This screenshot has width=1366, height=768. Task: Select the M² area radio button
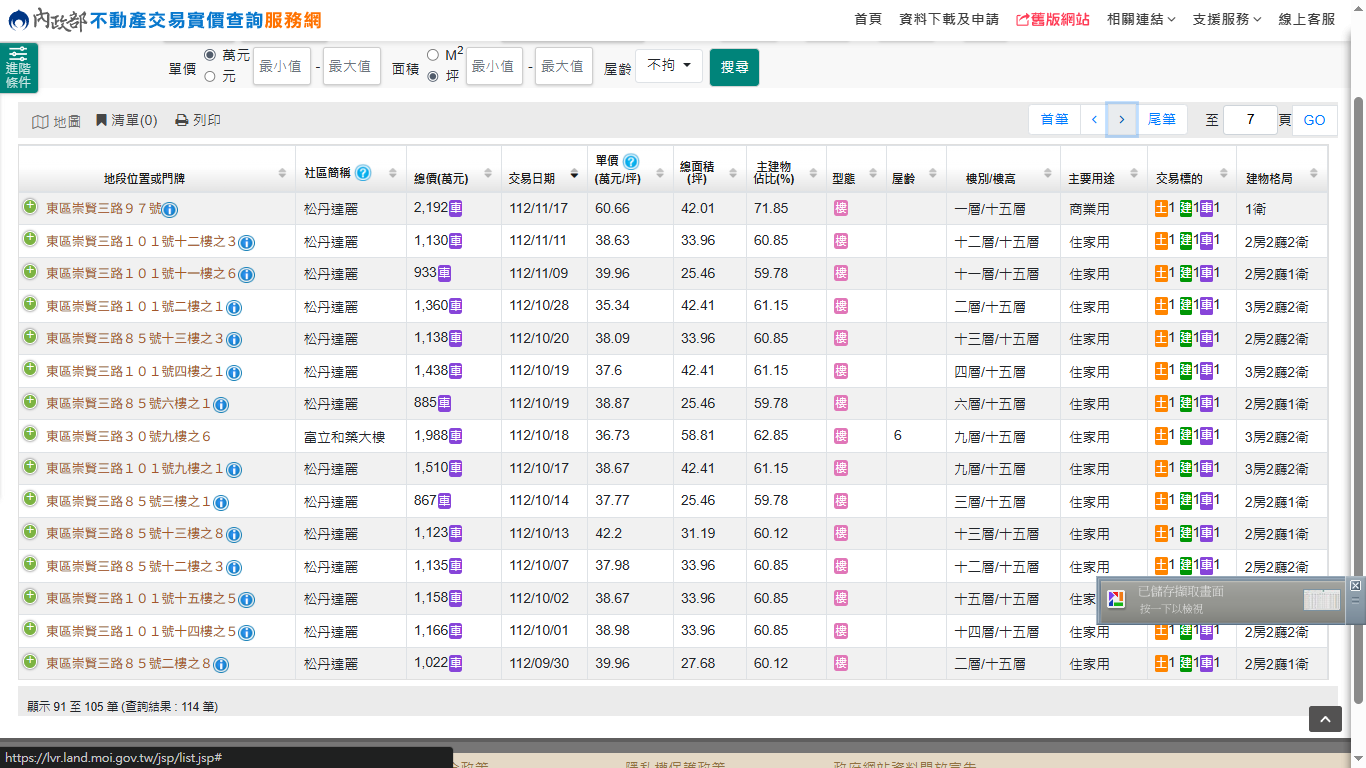click(433, 55)
